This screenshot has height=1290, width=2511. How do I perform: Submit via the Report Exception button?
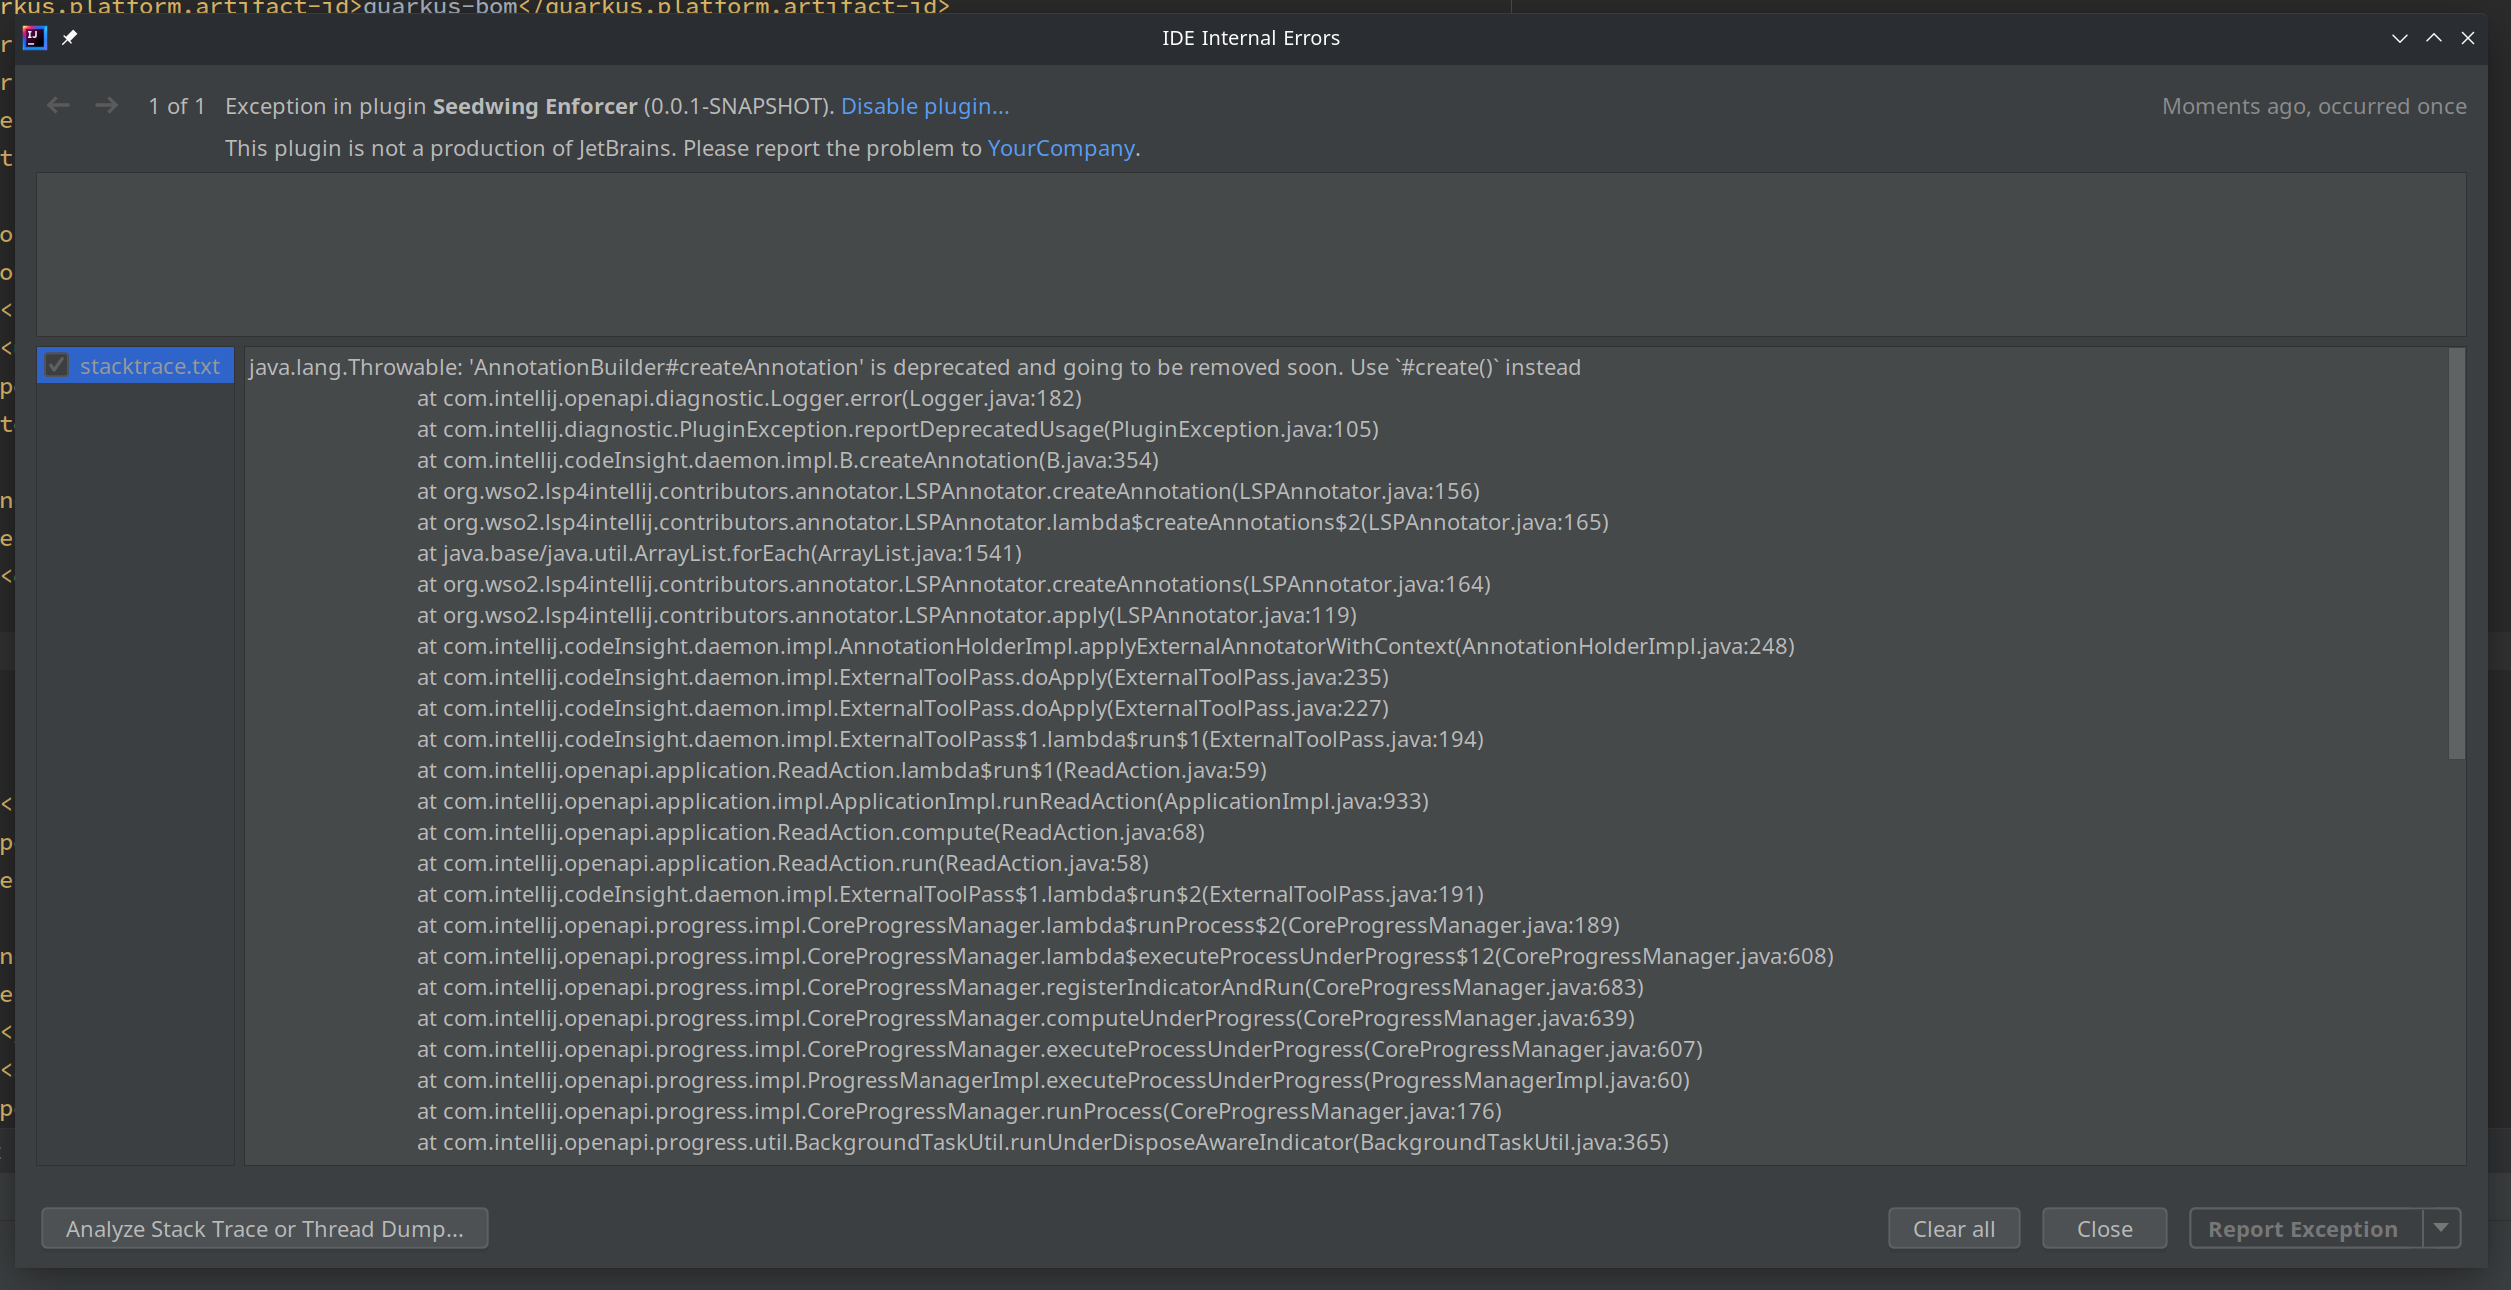click(x=2302, y=1228)
